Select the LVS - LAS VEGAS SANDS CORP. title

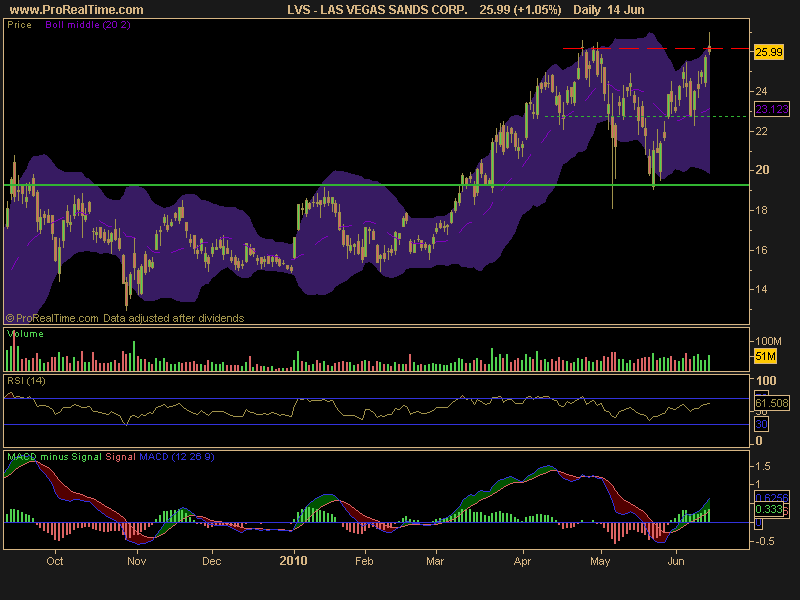(377, 10)
